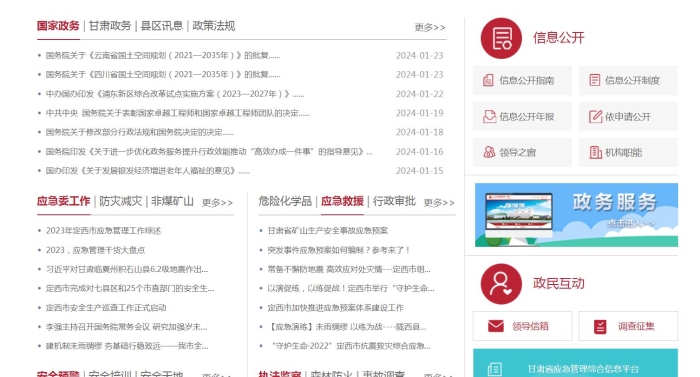Click the 领导之窗 people icon
This screenshot has width=700, height=377.
[489, 152]
